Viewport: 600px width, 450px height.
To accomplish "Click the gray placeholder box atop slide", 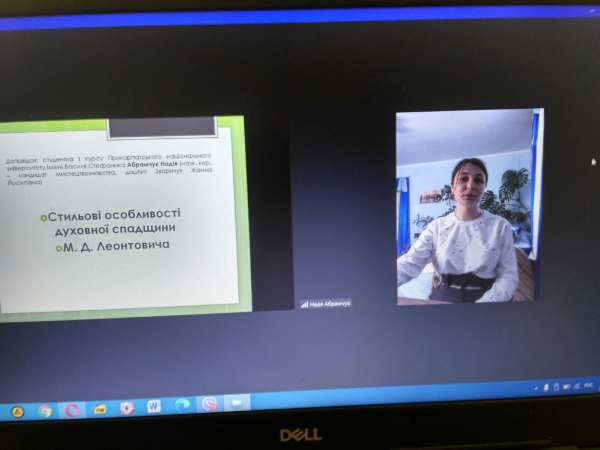I will (161, 127).
